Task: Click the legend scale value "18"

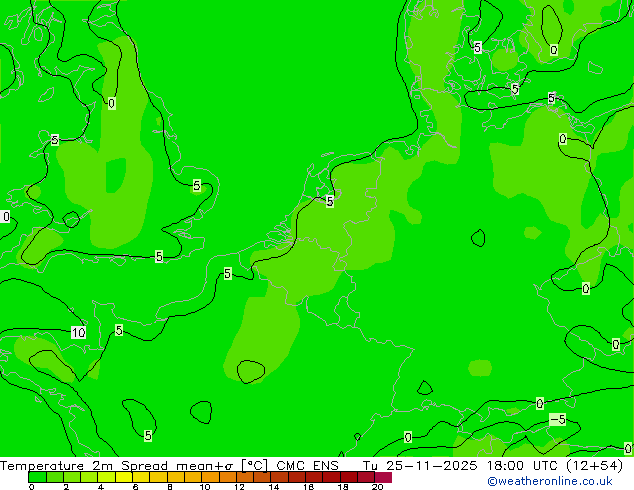Action: (x=343, y=487)
